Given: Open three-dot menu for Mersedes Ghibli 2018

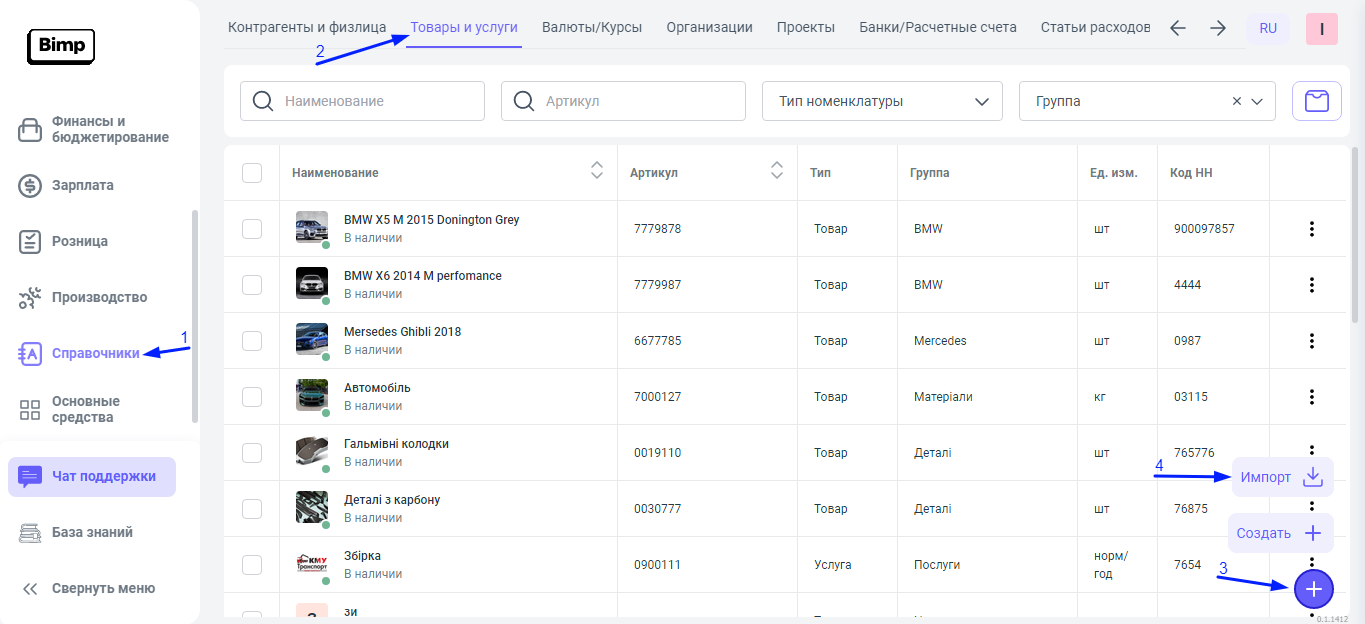Looking at the screenshot, I should tap(1311, 341).
